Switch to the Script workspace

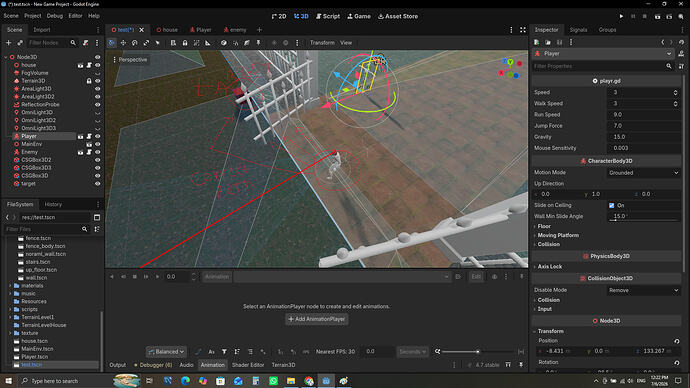pos(328,16)
